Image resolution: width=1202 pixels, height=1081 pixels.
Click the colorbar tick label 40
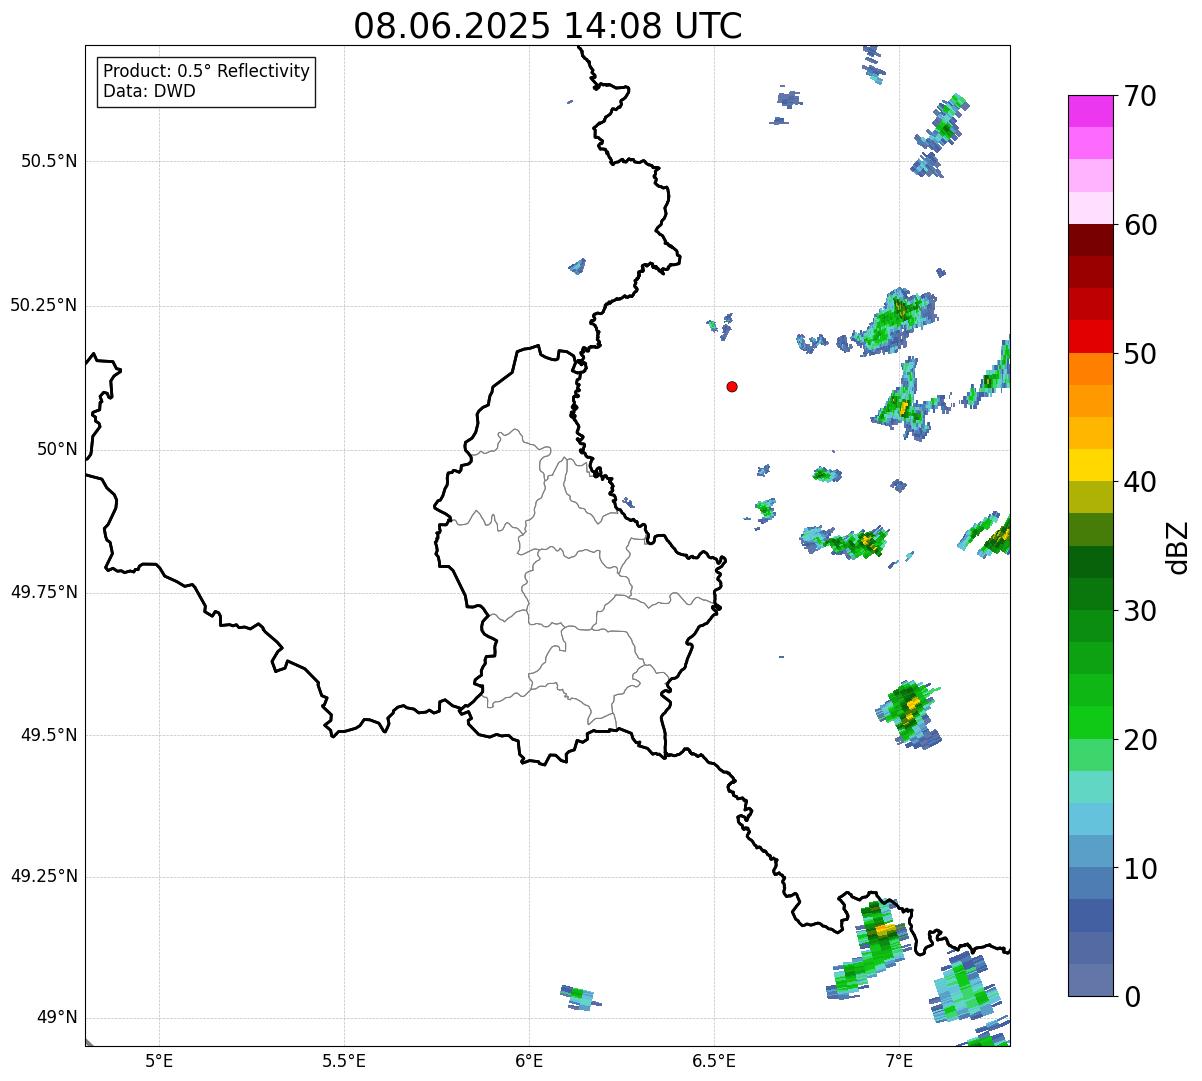[1140, 482]
